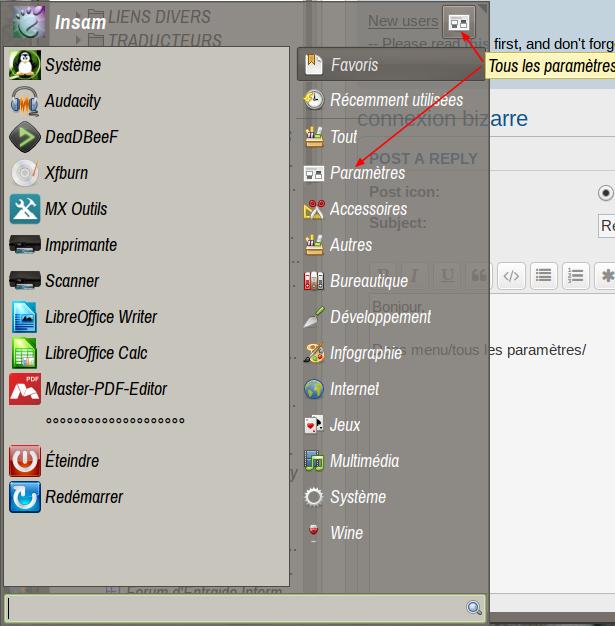Image resolution: width=615 pixels, height=626 pixels.
Task: Click the Subject field in forum reply
Action: pyautogui.click(x=606, y=226)
